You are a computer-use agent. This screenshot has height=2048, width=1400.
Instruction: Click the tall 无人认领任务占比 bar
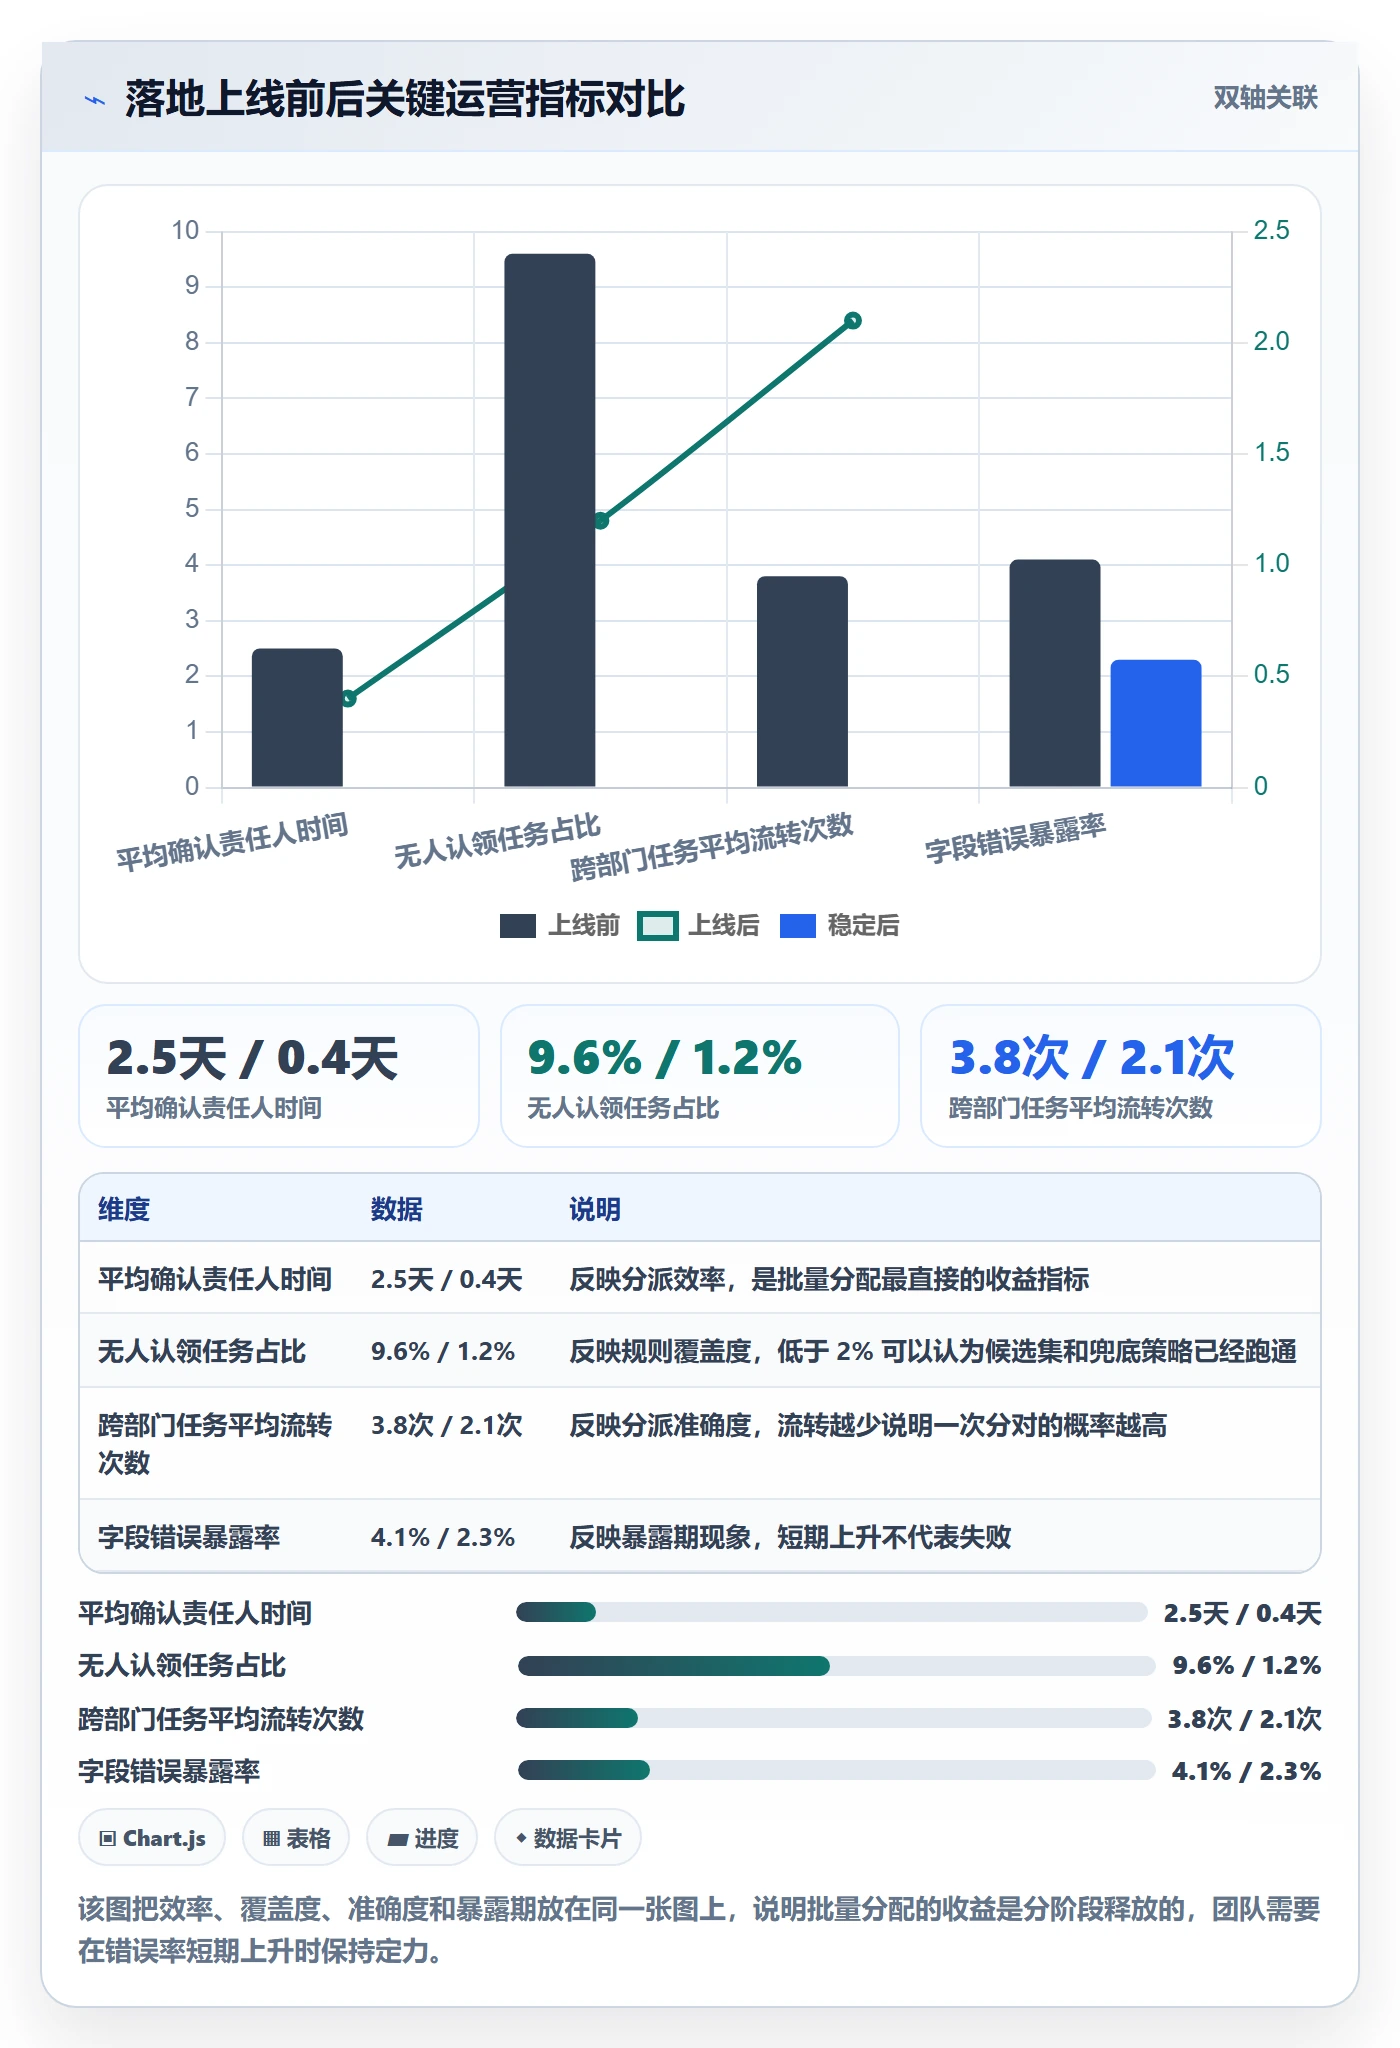point(550,520)
